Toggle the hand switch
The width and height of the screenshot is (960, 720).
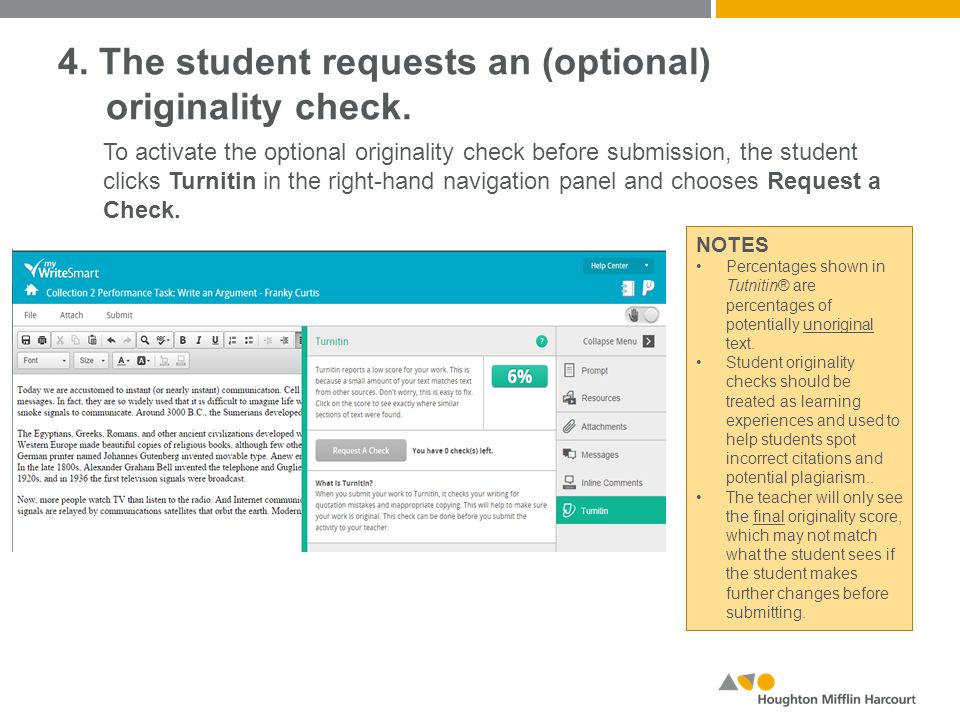642,315
